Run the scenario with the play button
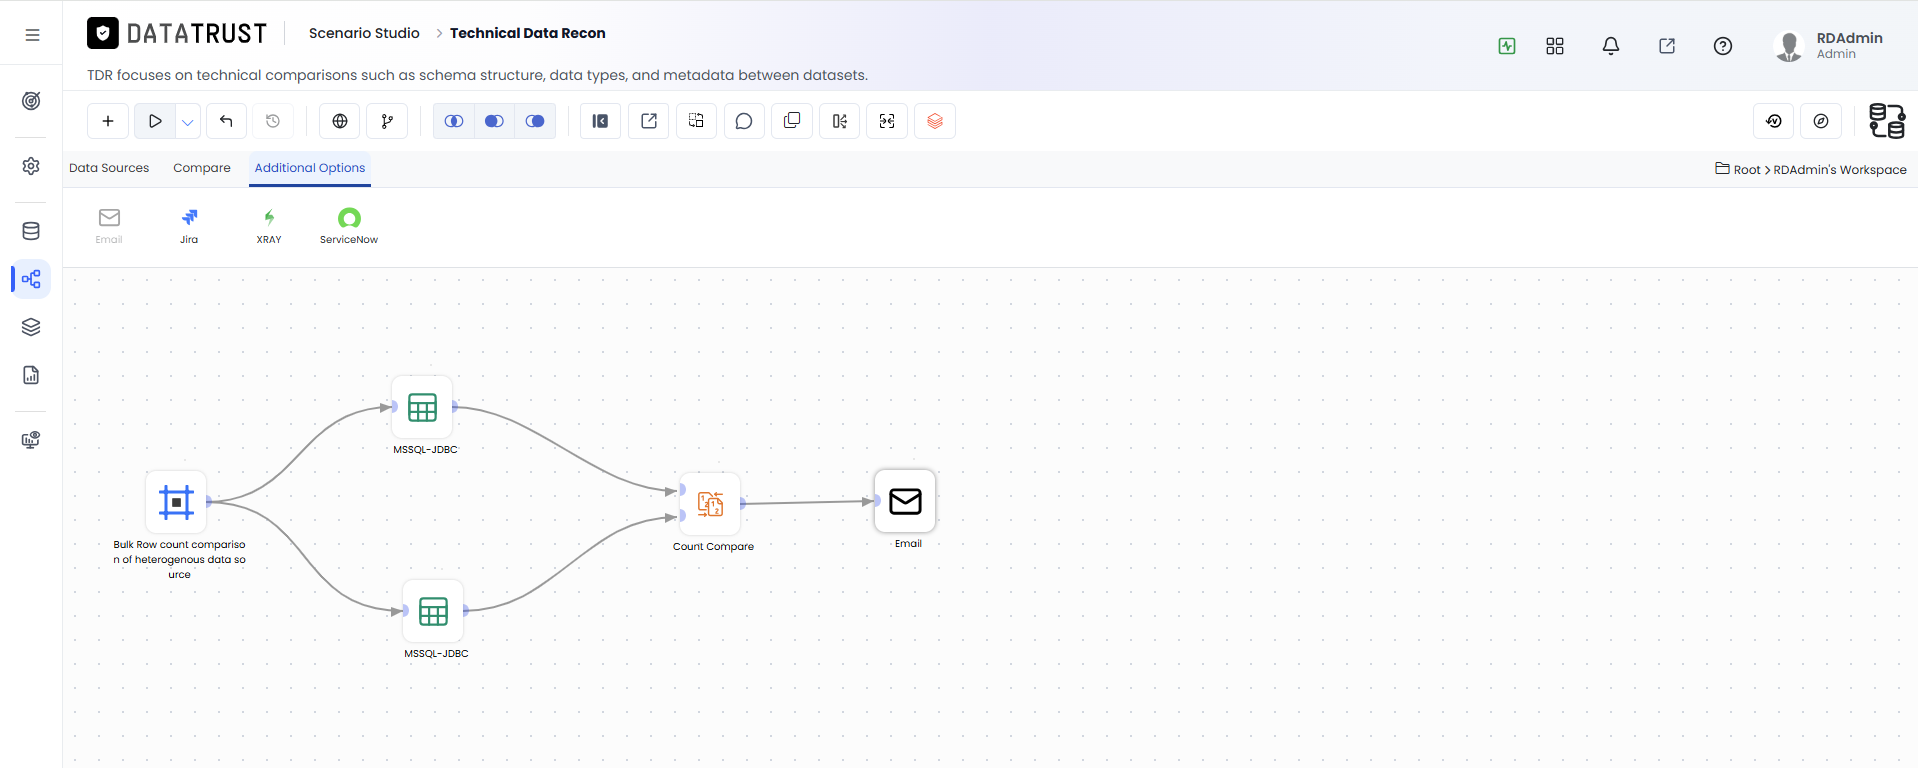Image resolution: width=1918 pixels, height=768 pixels. [155, 121]
